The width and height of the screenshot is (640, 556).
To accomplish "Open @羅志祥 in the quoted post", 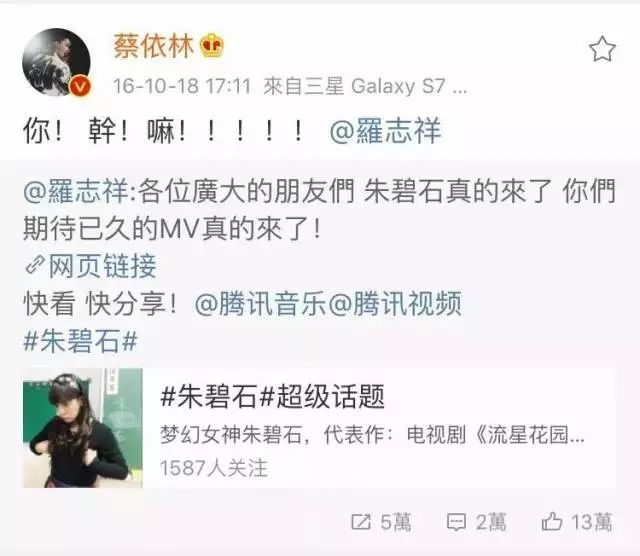I will coord(76,191).
